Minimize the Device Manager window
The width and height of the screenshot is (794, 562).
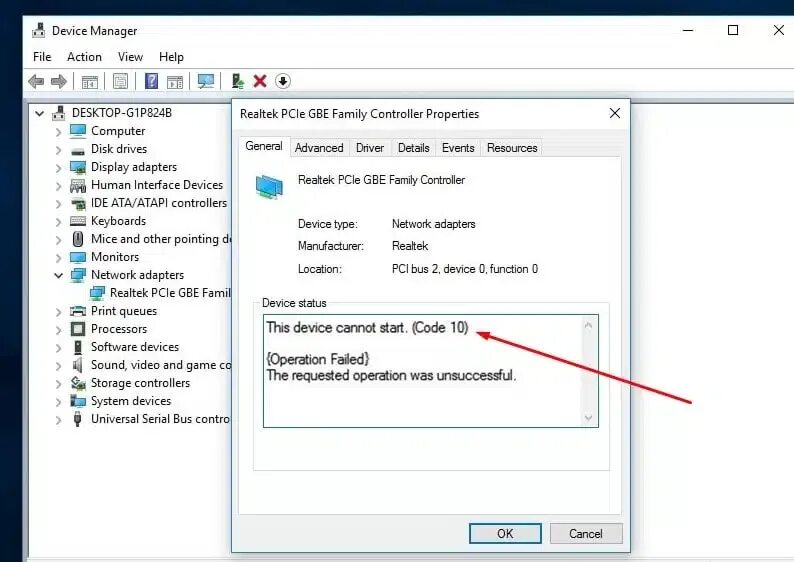tap(688, 30)
